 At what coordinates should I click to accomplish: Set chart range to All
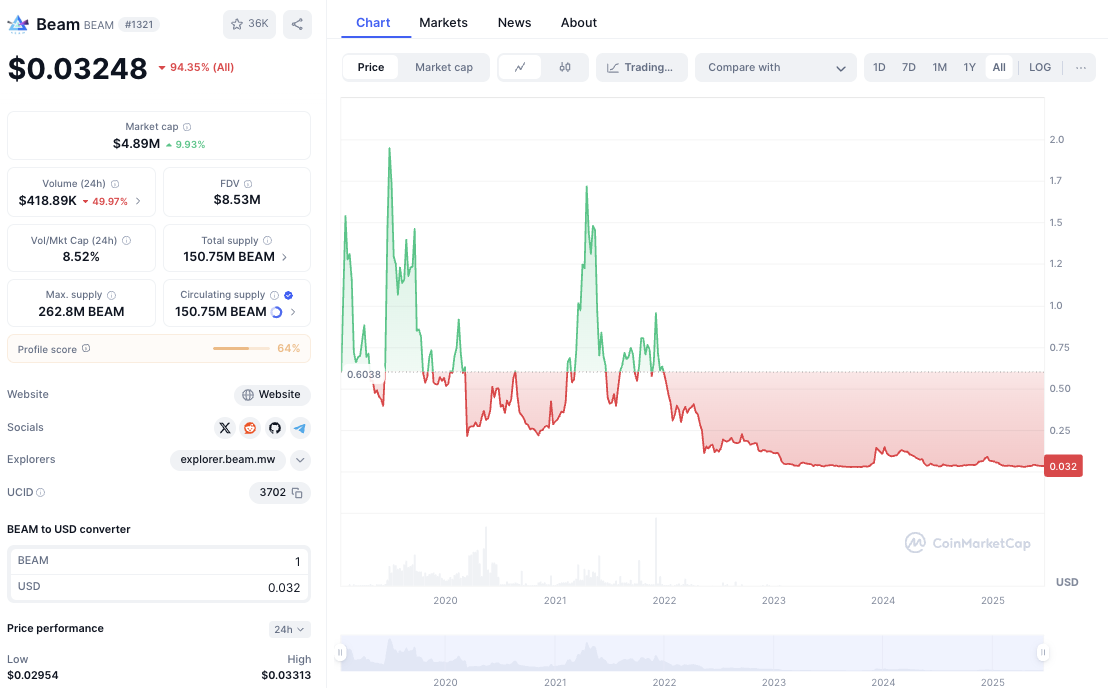999,67
